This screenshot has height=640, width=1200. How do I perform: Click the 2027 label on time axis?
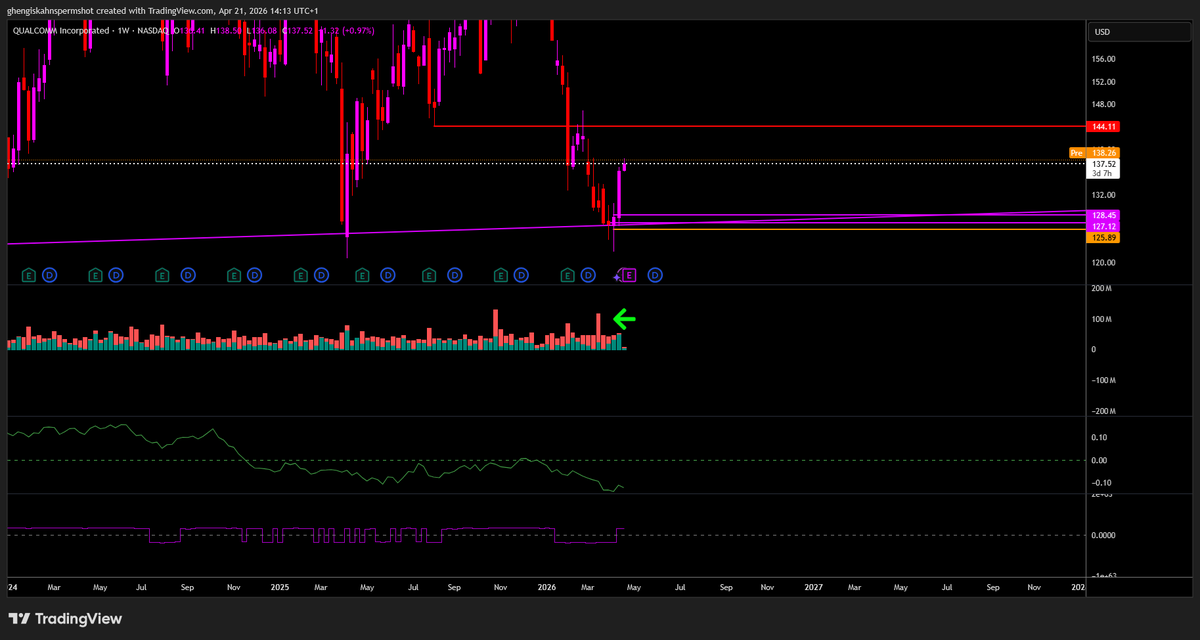813,590
